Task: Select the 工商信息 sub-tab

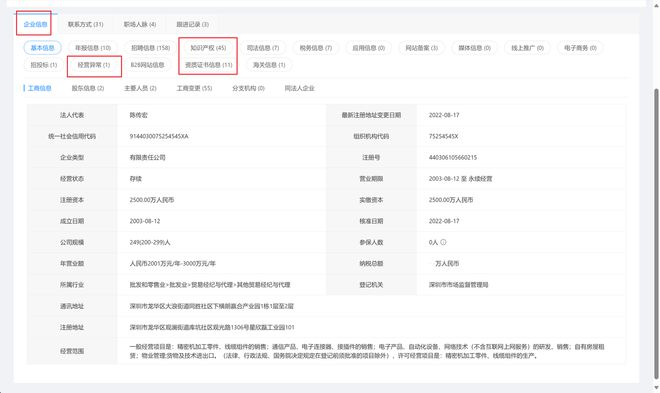Action: (x=39, y=88)
